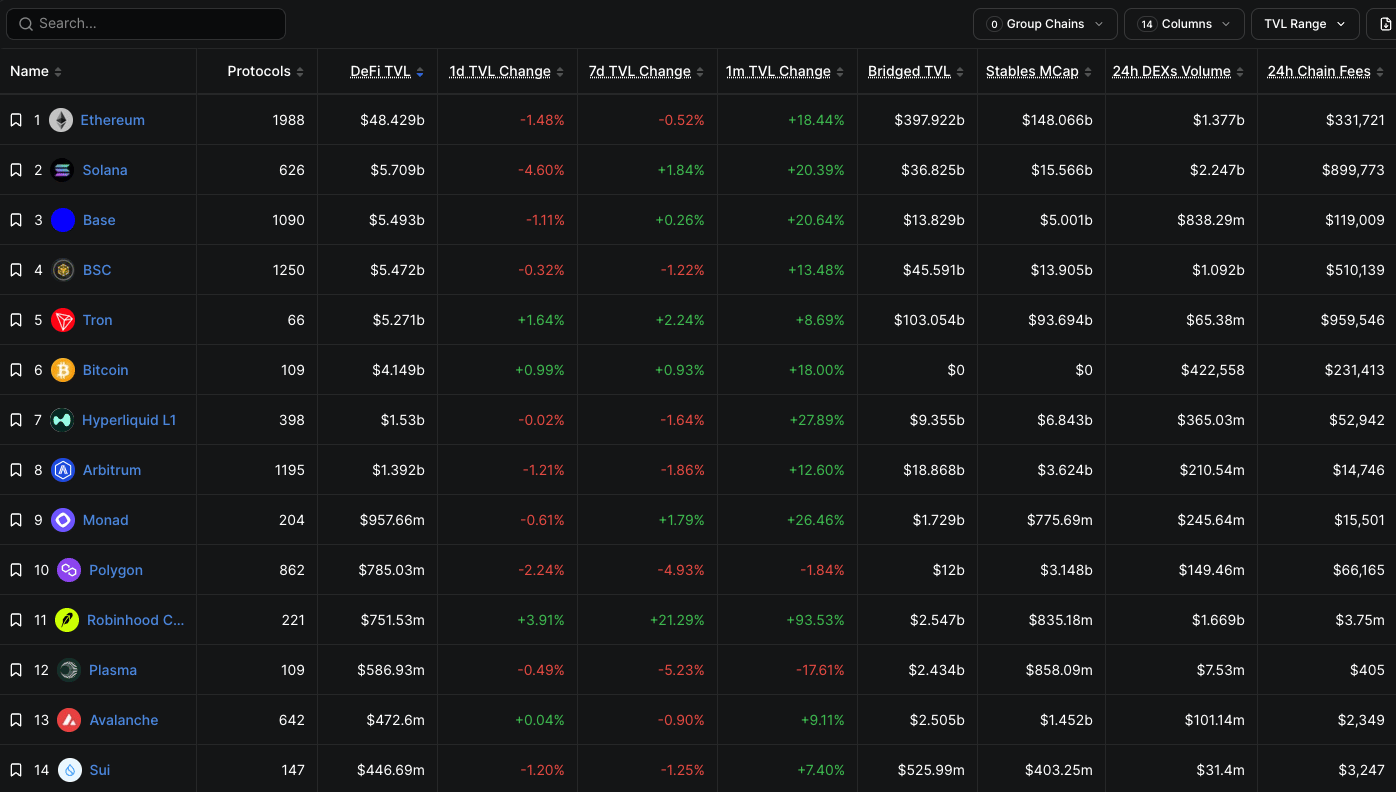Open the Sui chain link
The image size is (1396, 792).
(x=100, y=770)
